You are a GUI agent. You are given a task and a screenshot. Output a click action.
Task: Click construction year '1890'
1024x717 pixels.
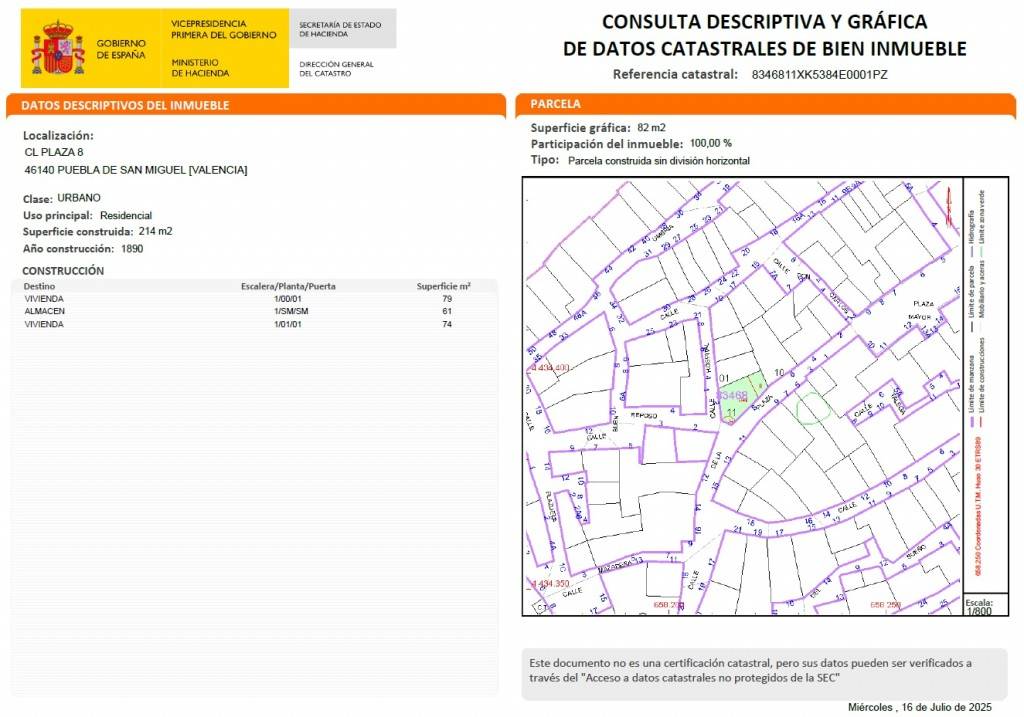coord(132,249)
